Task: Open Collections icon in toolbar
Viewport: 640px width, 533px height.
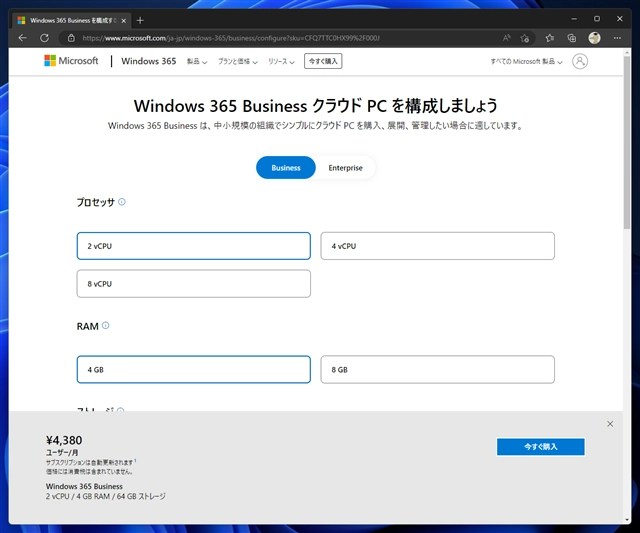Action: coord(571,38)
